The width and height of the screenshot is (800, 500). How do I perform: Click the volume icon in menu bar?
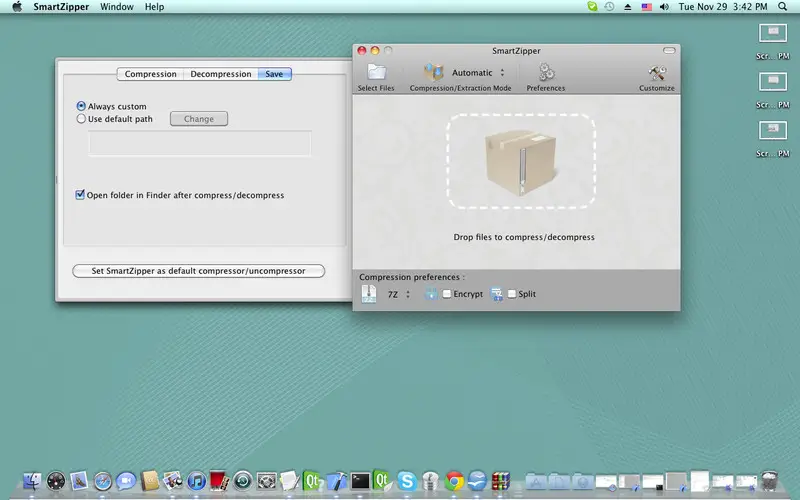[x=664, y=7]
